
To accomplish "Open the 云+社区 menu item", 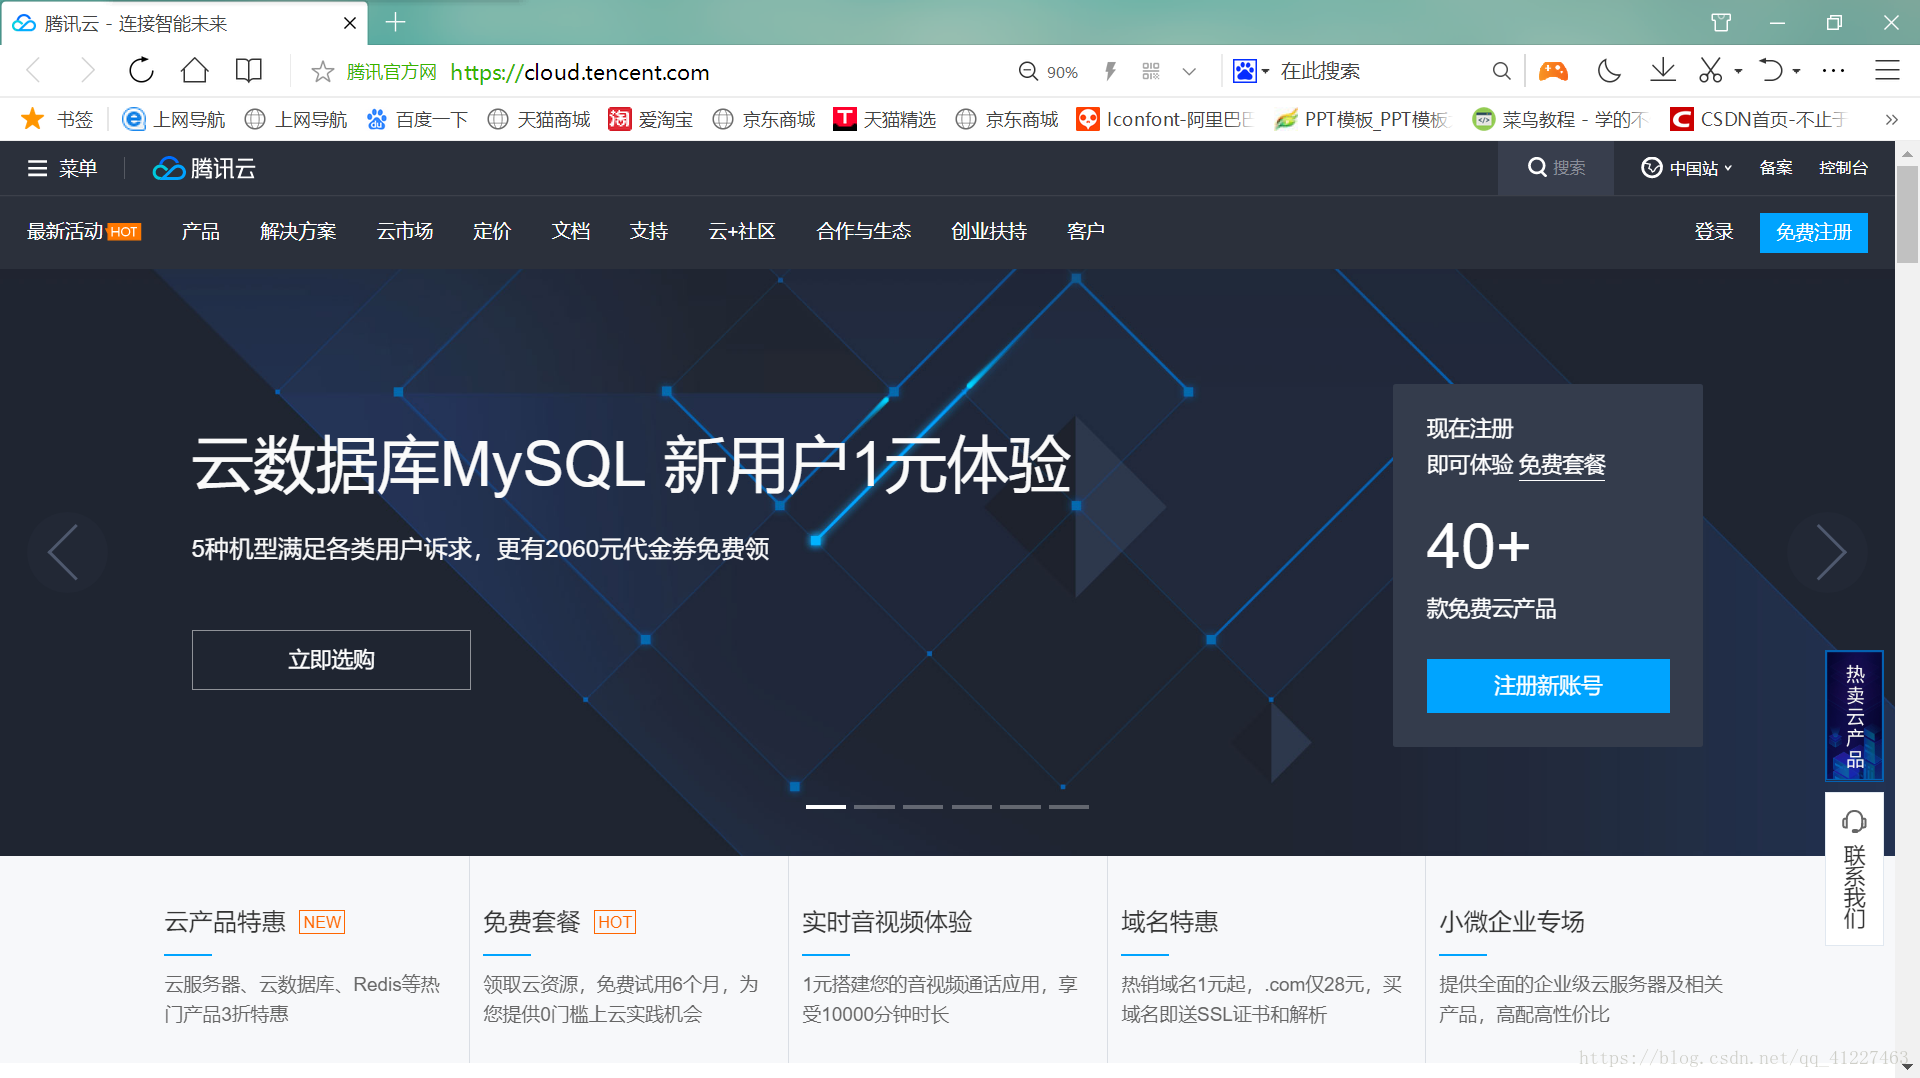I will click(742, 232).
